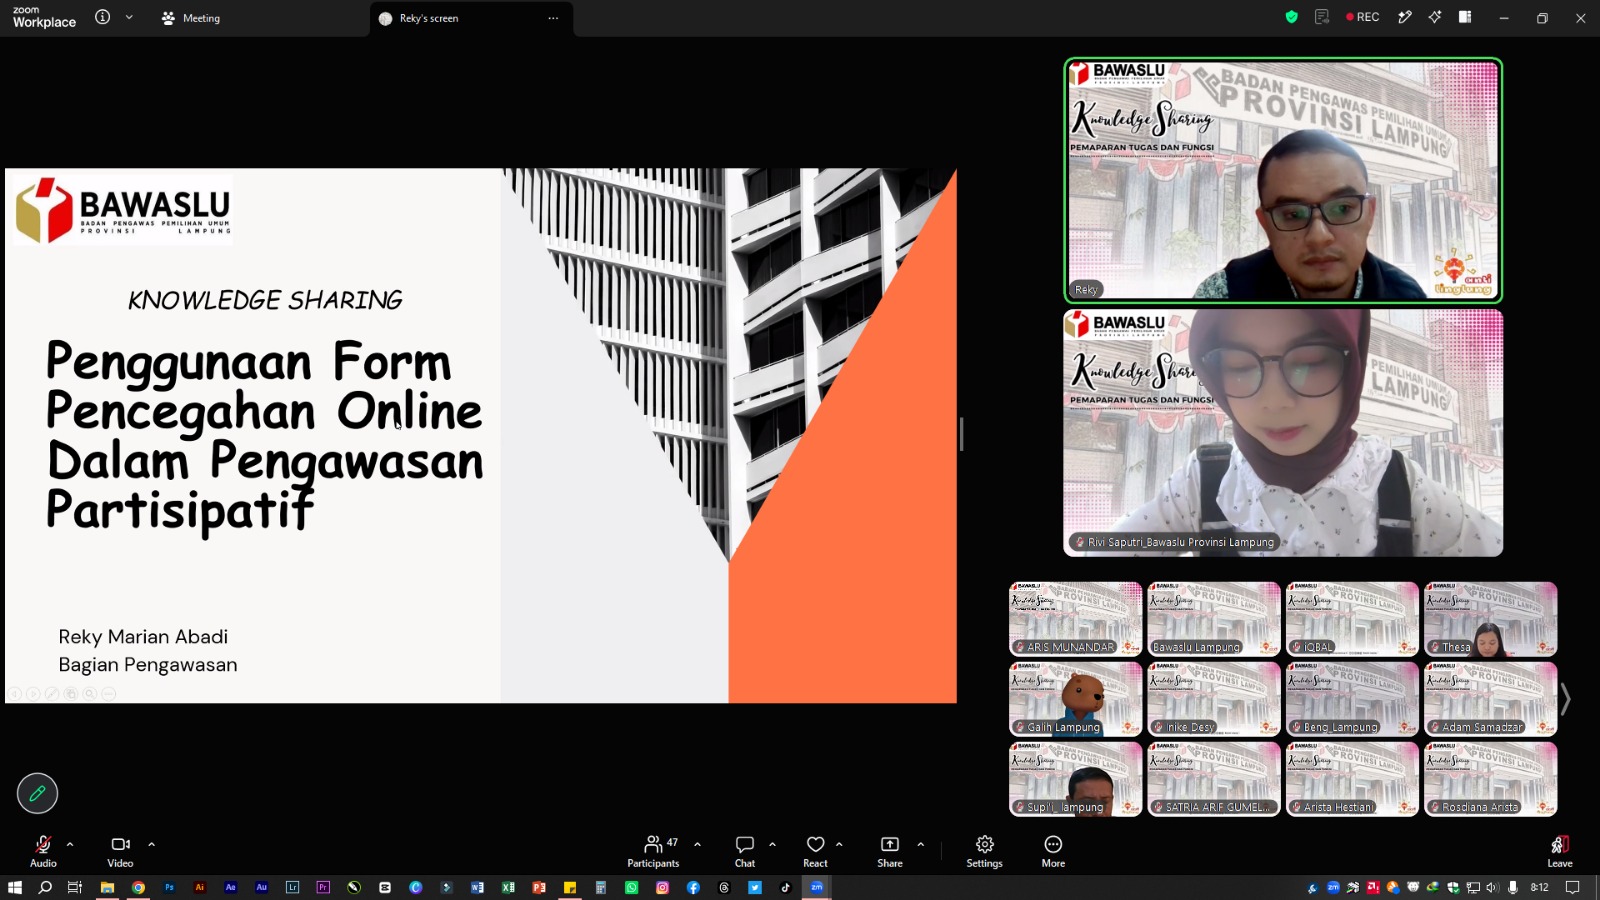This screenshot has width=1600, height=900.
Task: Open the Participants panel icon
Action: point(653,845)
